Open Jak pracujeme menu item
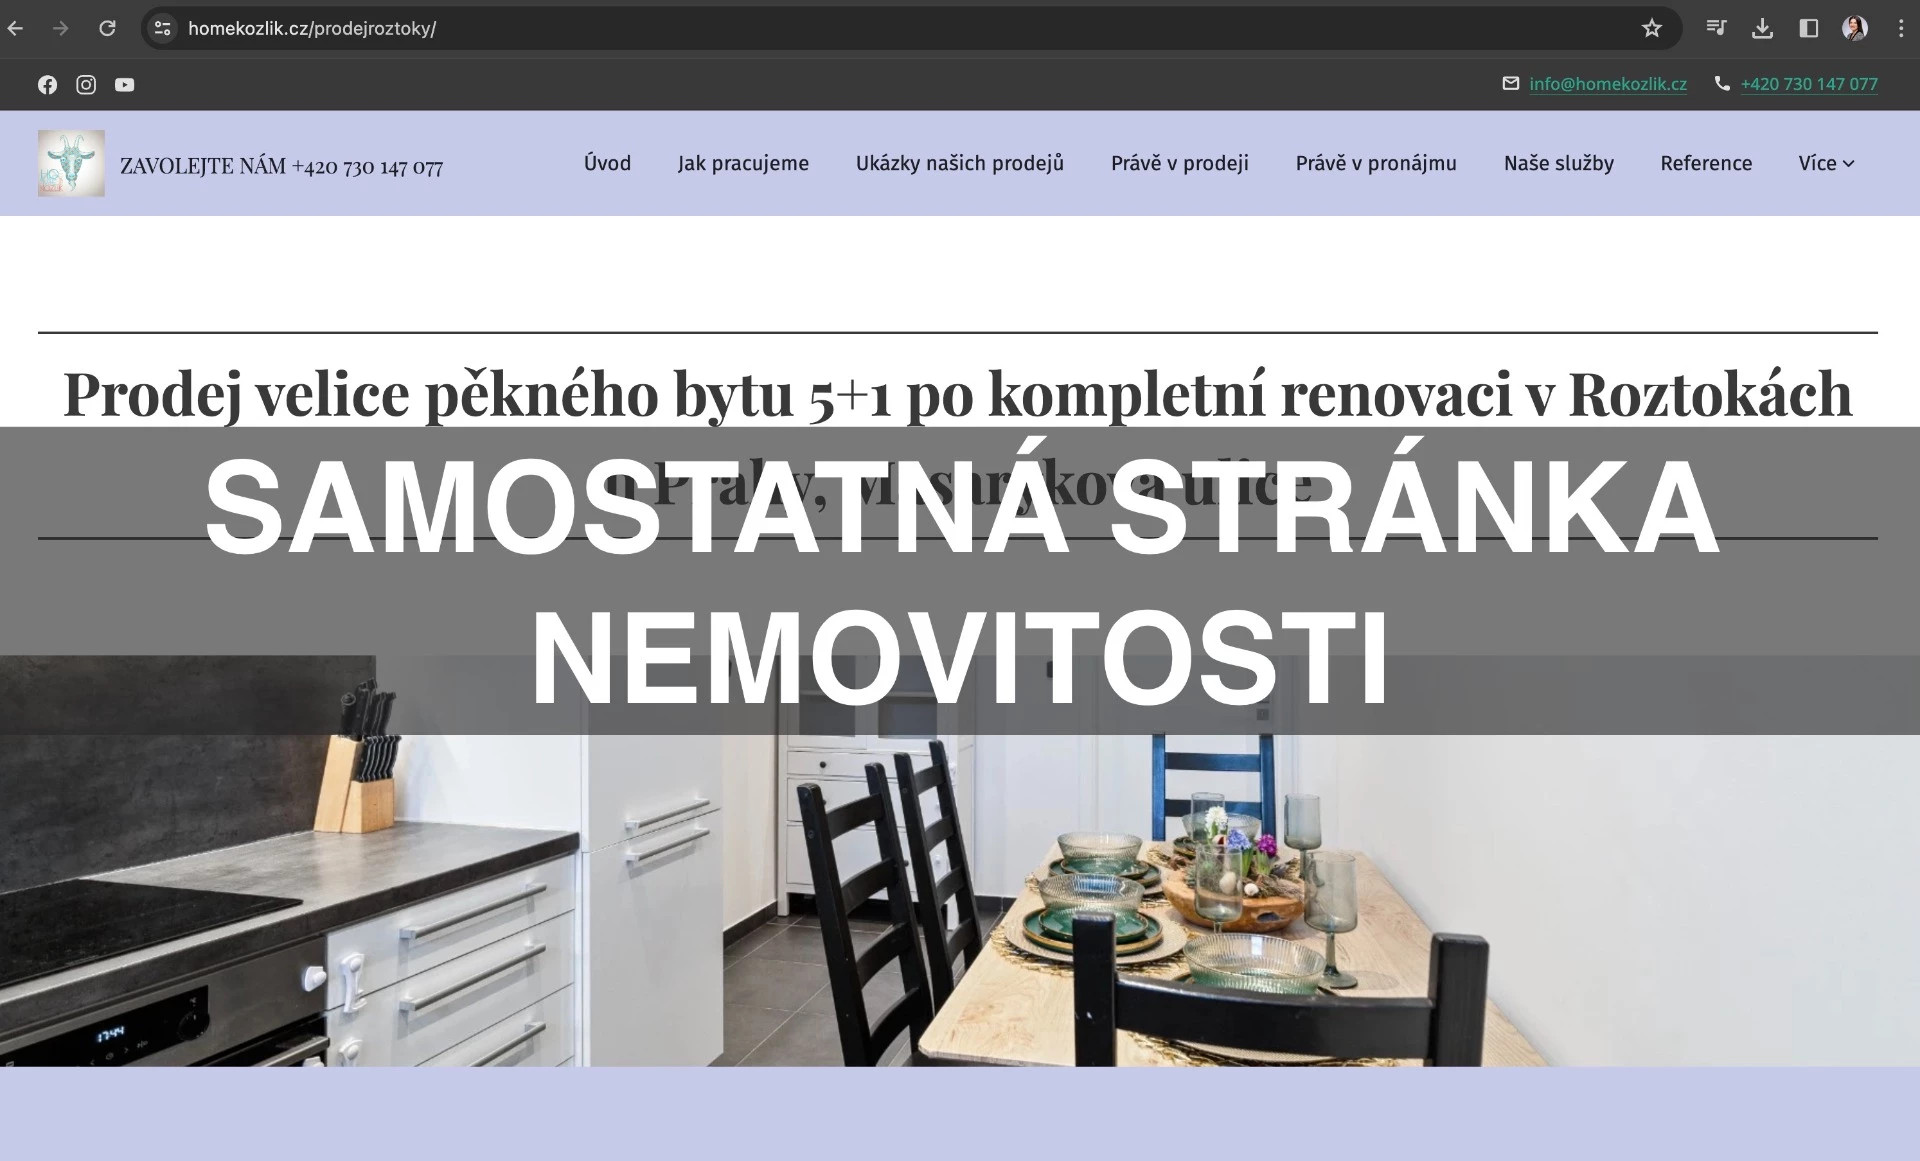 coord(743,163)
